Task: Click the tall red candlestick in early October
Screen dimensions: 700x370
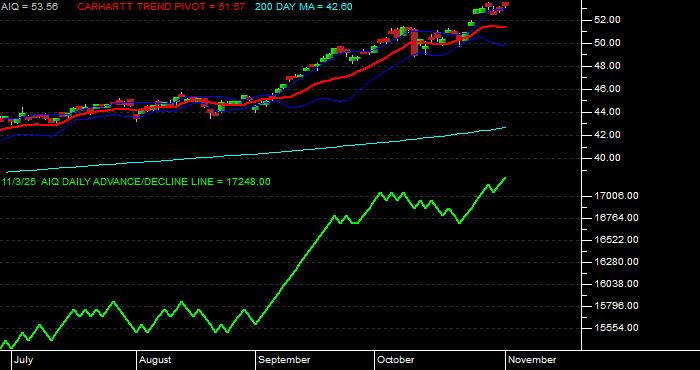Action: pos(414,42)
